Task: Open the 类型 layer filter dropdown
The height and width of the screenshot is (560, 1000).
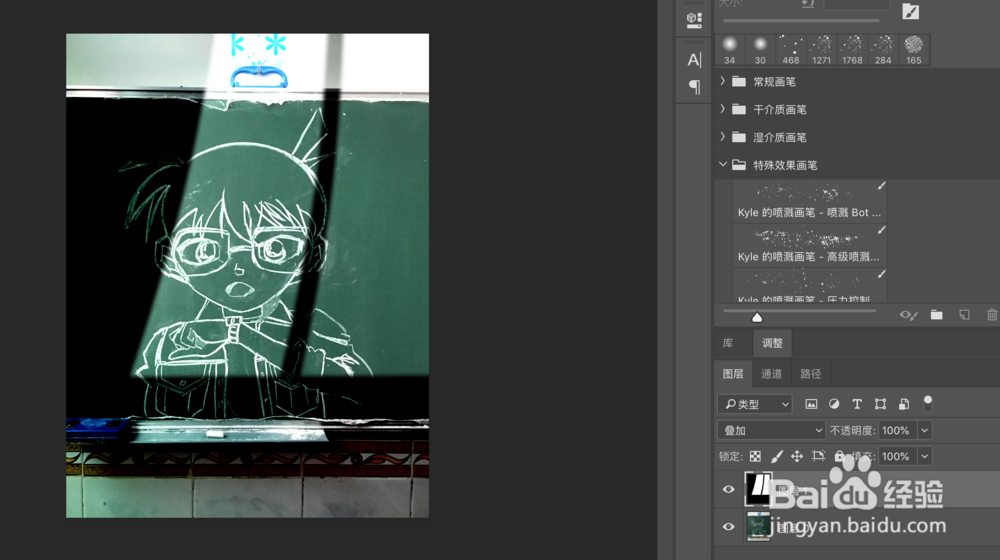Action: pyautogui.click(x=755, y=404)
